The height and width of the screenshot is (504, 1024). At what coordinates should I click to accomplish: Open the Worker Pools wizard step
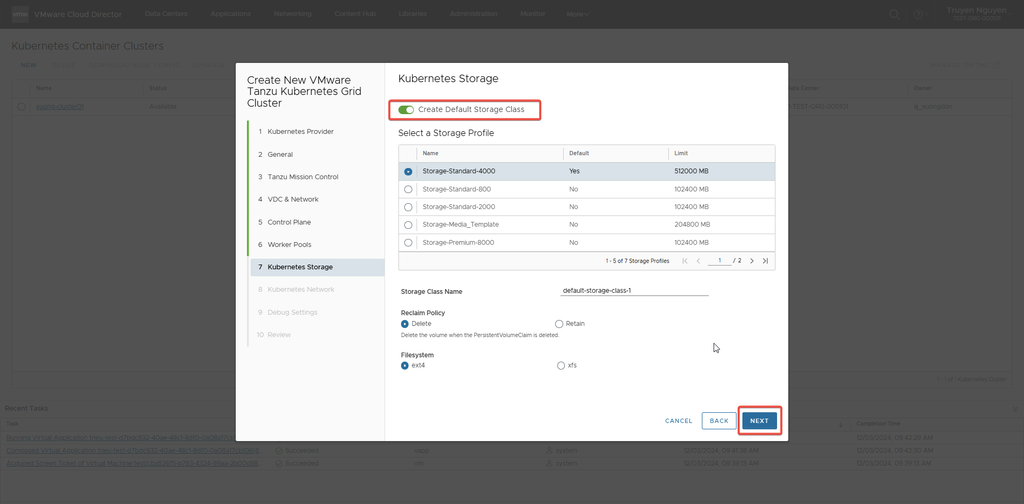tap(289, 244)
